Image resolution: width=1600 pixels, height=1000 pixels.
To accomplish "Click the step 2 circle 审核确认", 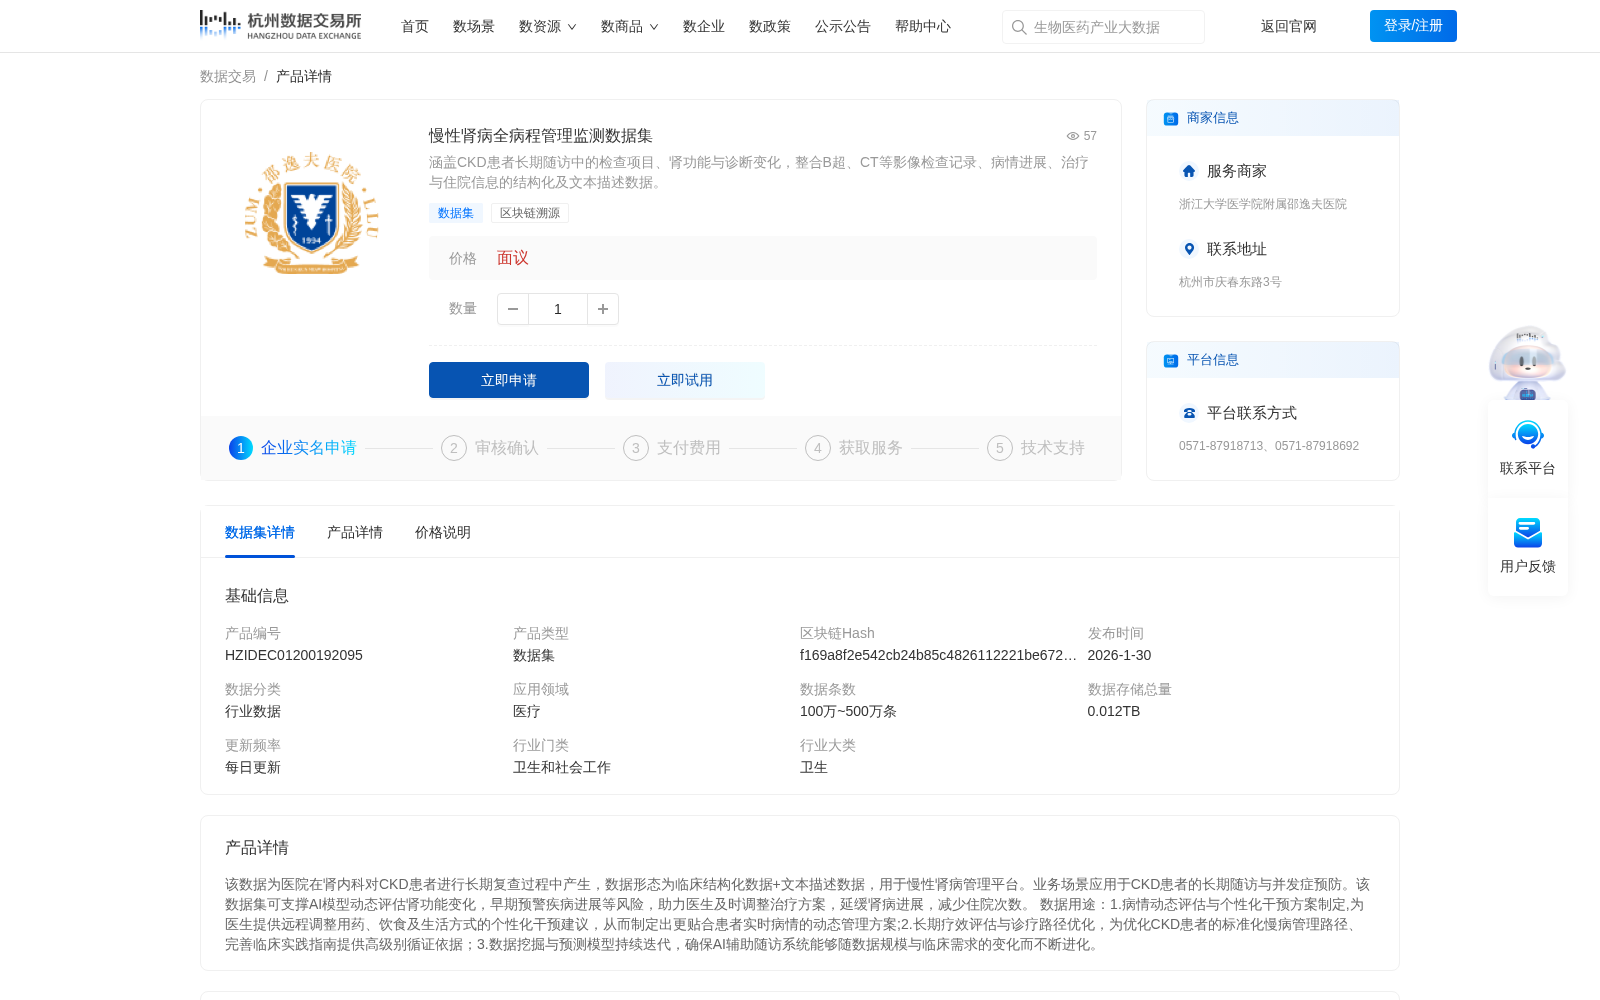I will (x=454, y=448).
